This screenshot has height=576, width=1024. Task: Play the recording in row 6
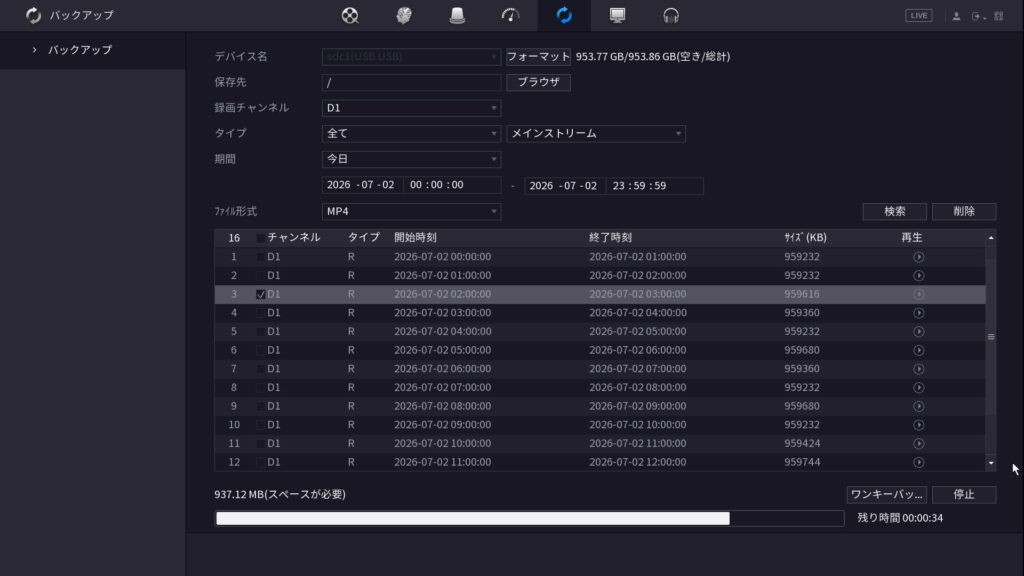click(918, 351)
